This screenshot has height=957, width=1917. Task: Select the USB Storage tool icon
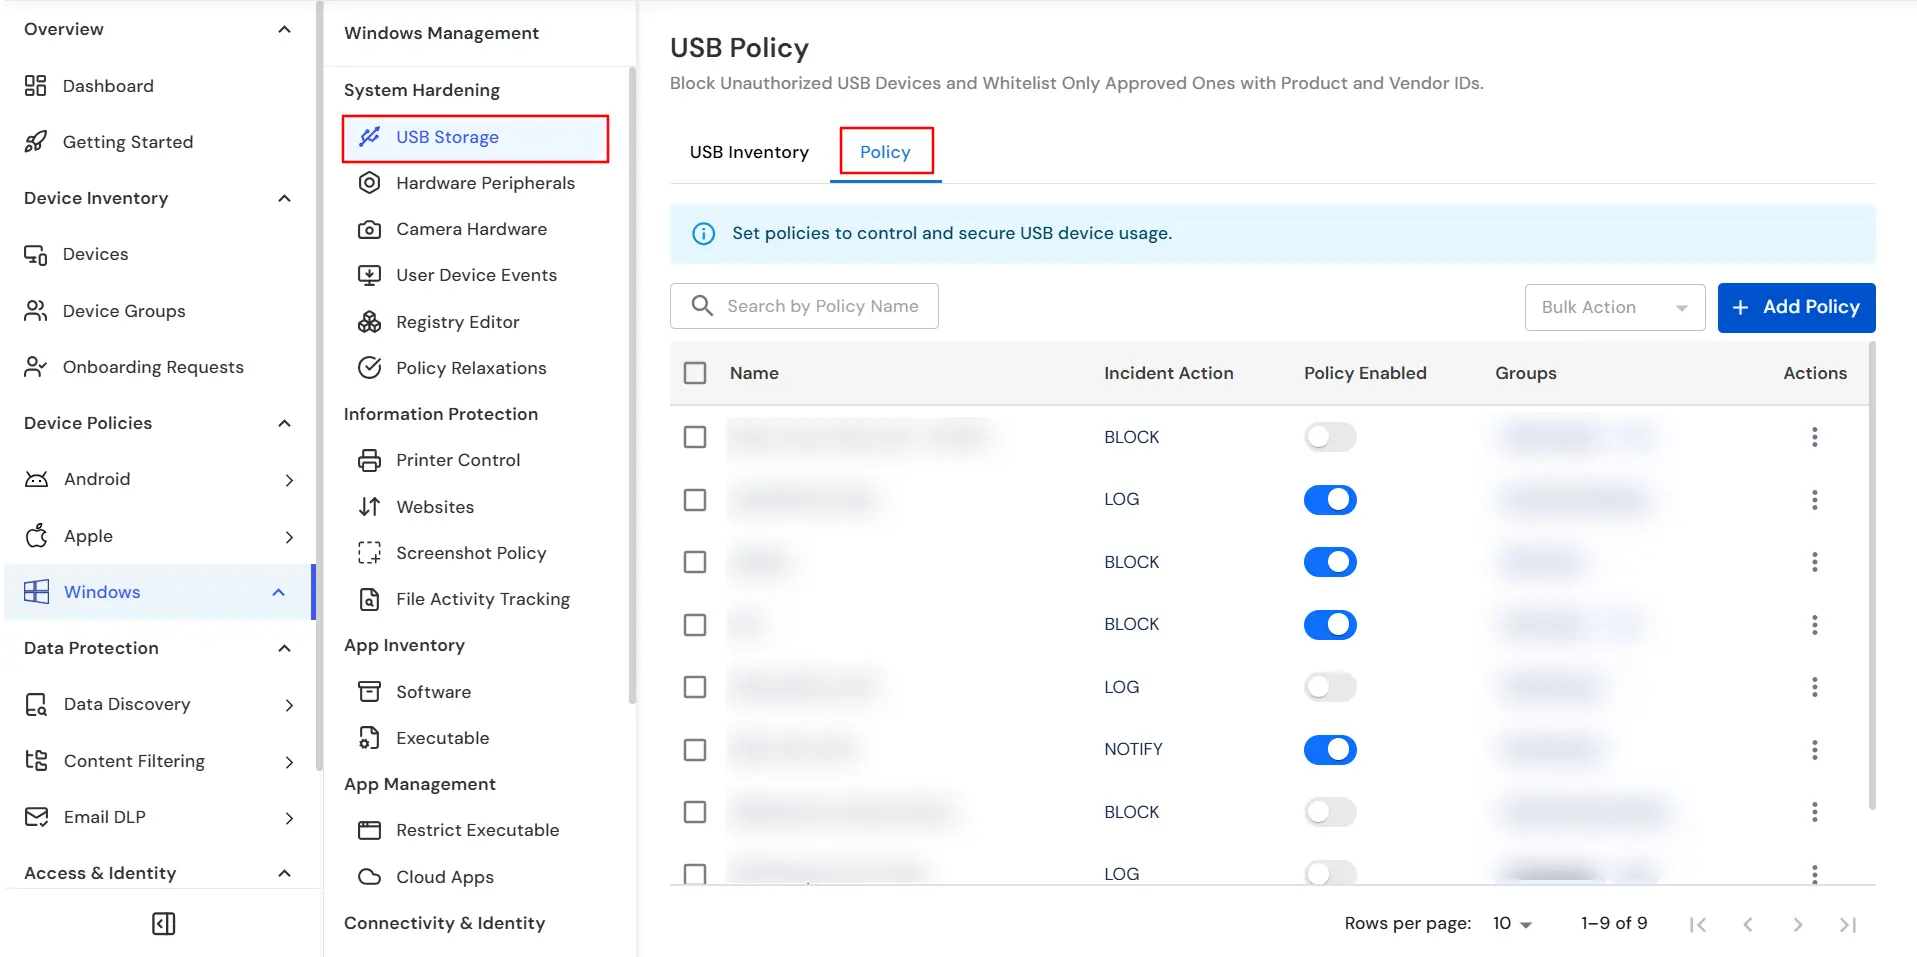(x=370, y=137)
